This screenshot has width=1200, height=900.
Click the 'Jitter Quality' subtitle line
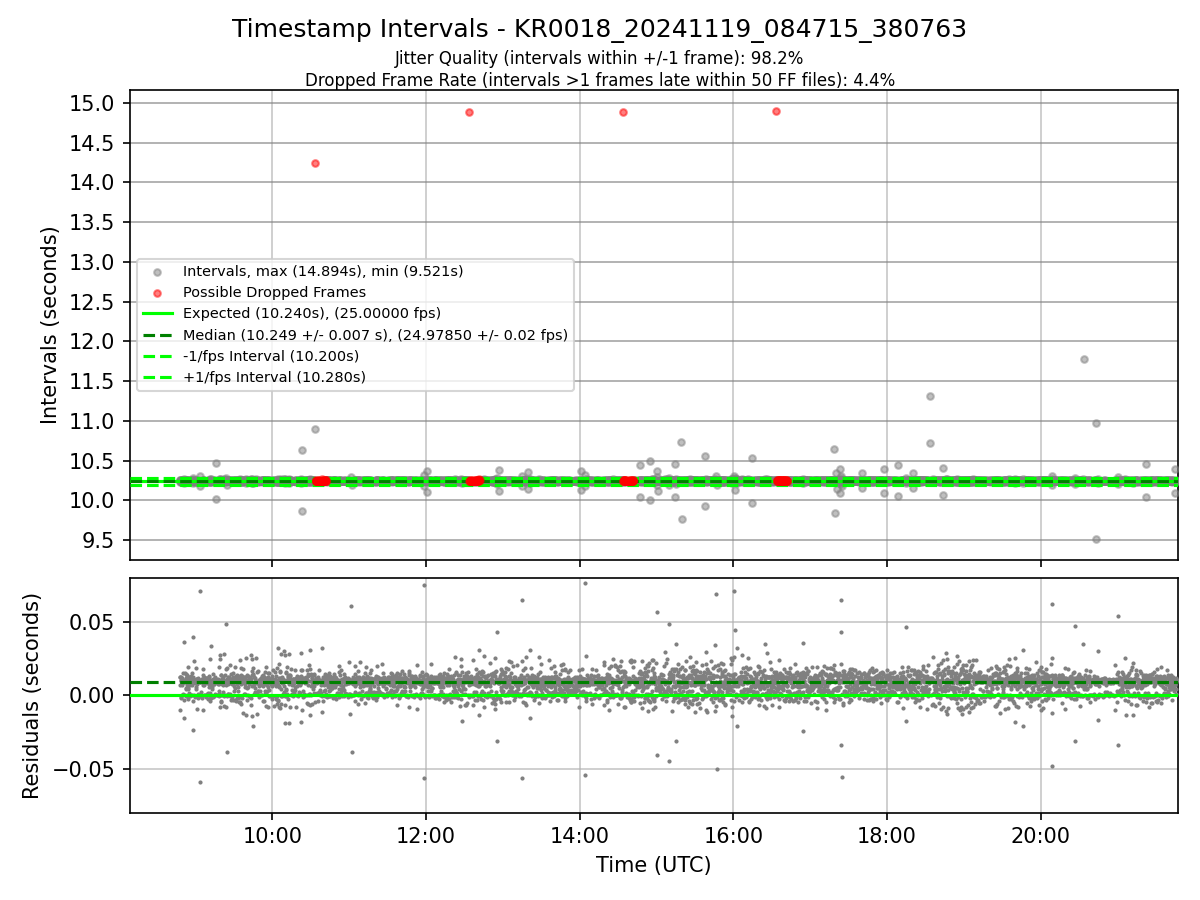pyautogui.click(x=599, y=59)
